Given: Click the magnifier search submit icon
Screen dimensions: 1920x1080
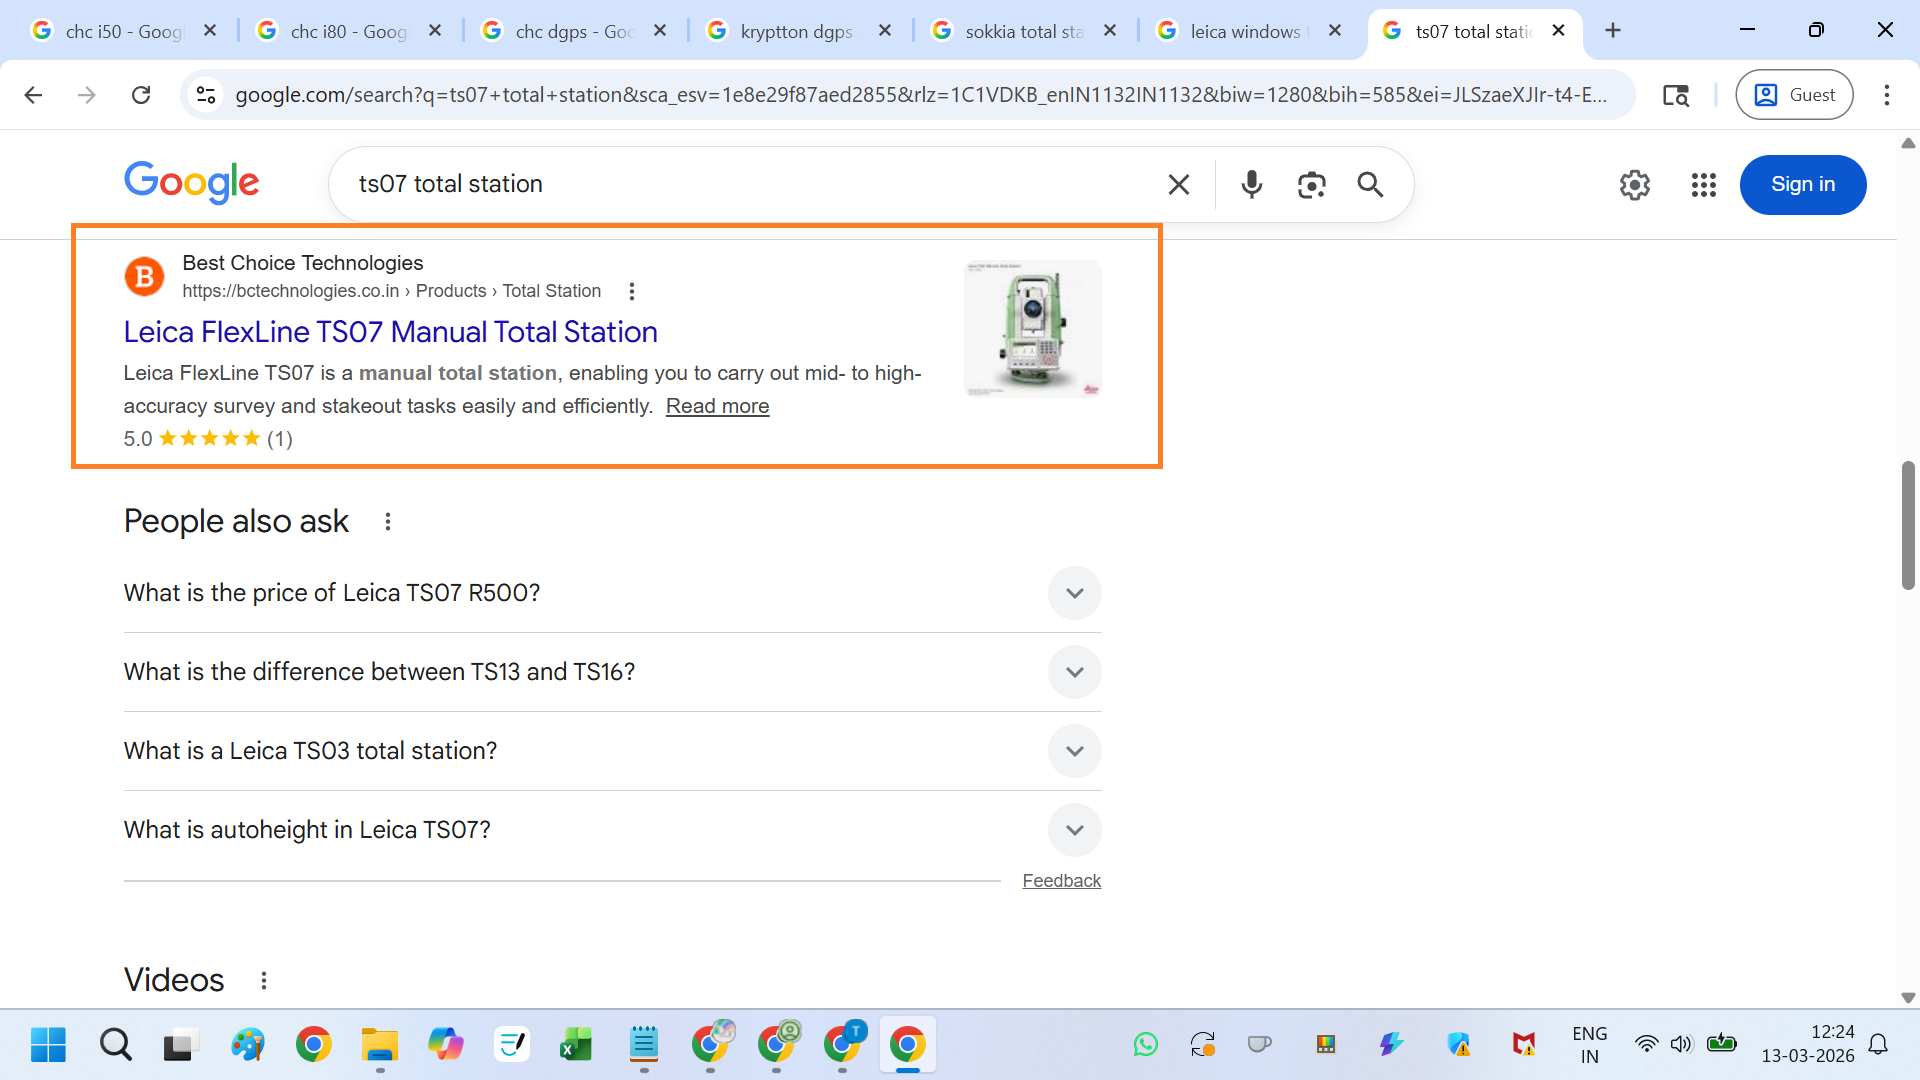Looking at the screenshot, I should coord(1370,184).
